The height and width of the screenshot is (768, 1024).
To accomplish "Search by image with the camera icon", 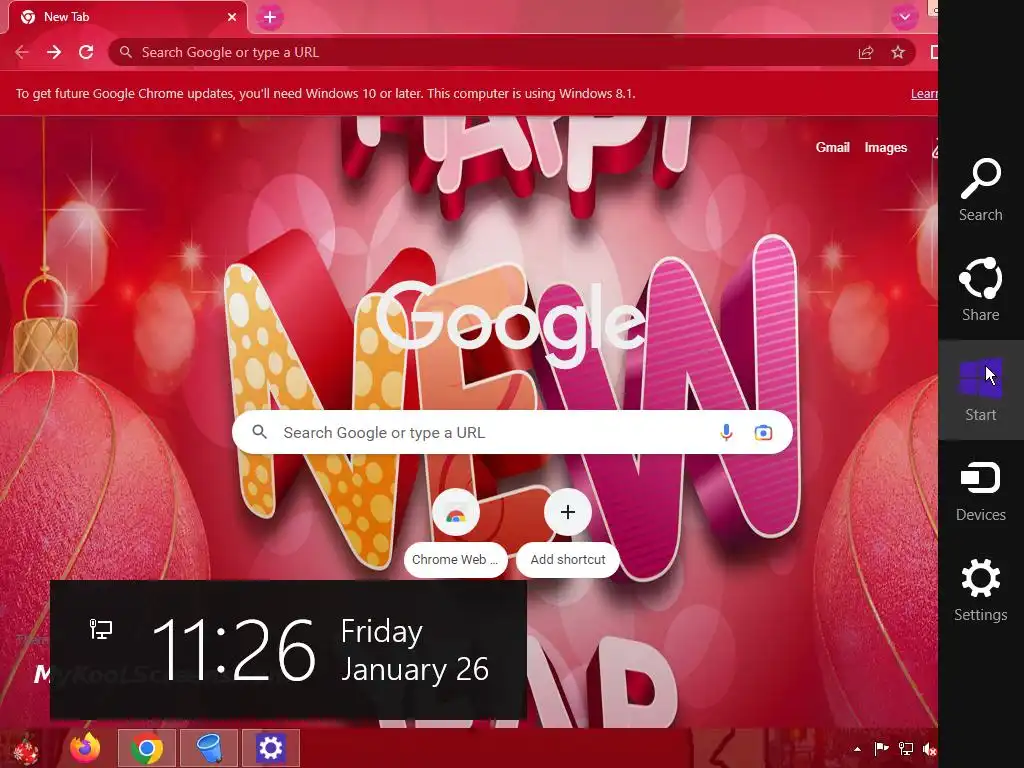I will [763, 432].
